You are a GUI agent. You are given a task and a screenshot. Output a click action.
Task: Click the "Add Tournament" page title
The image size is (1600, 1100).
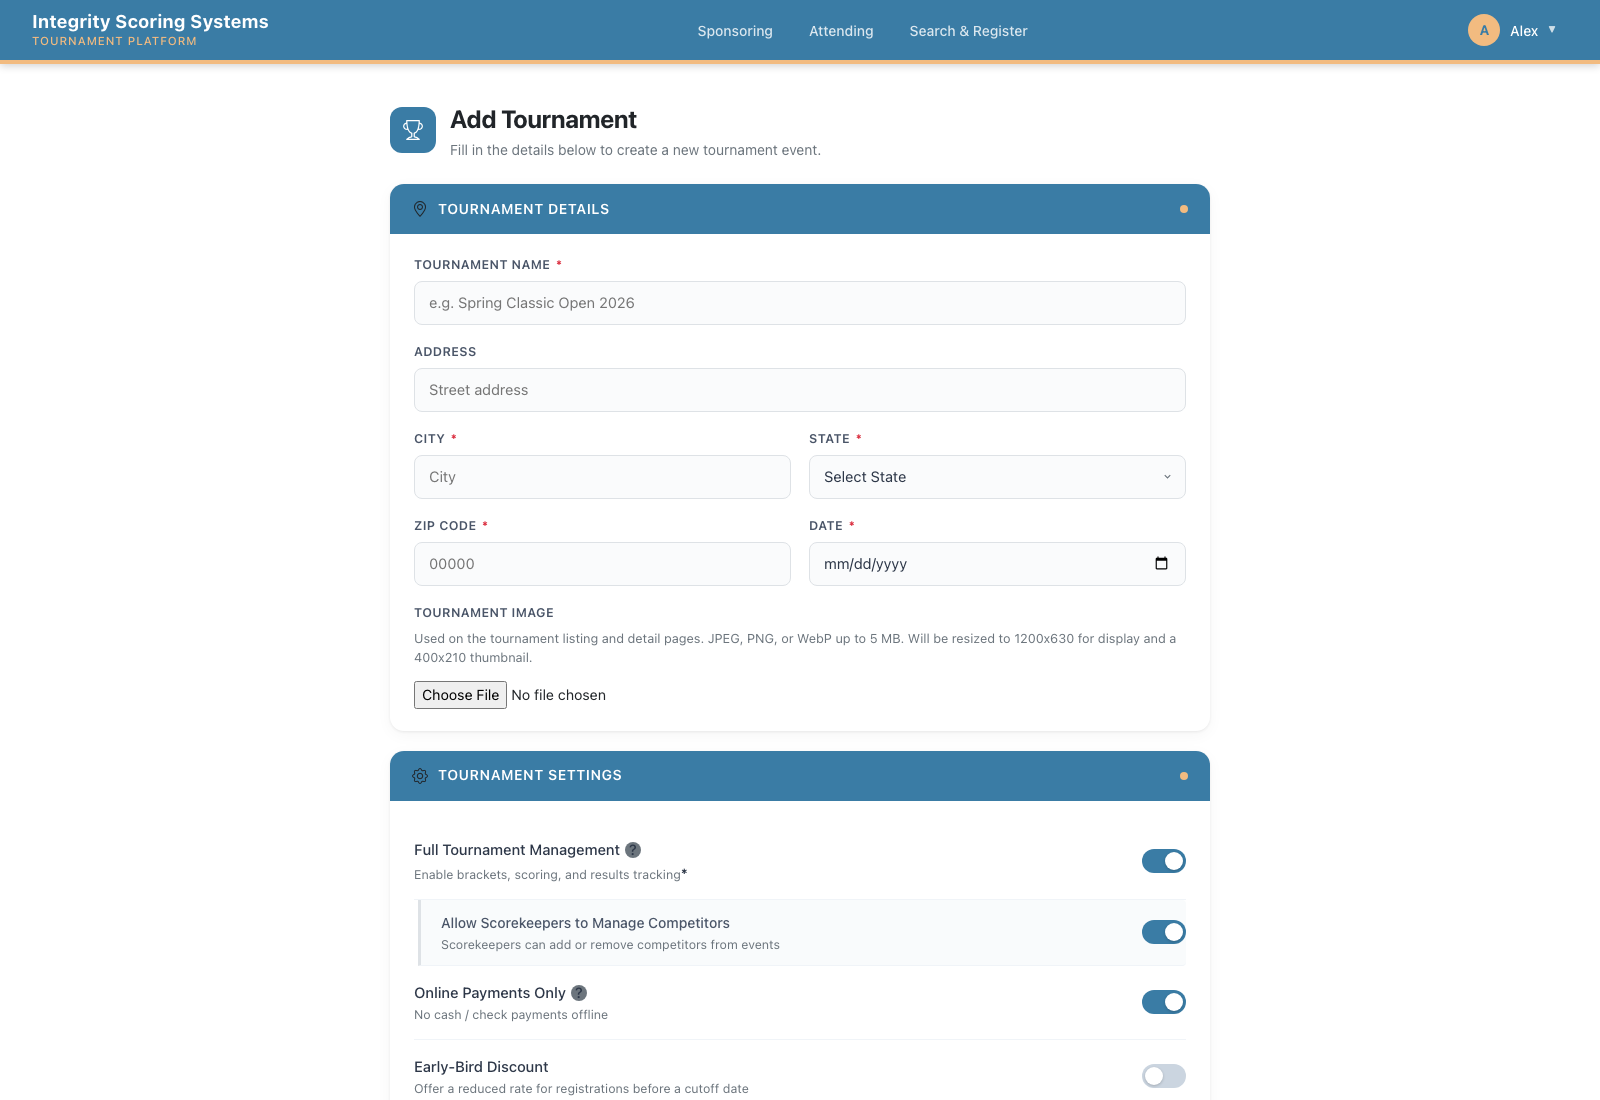543,120
